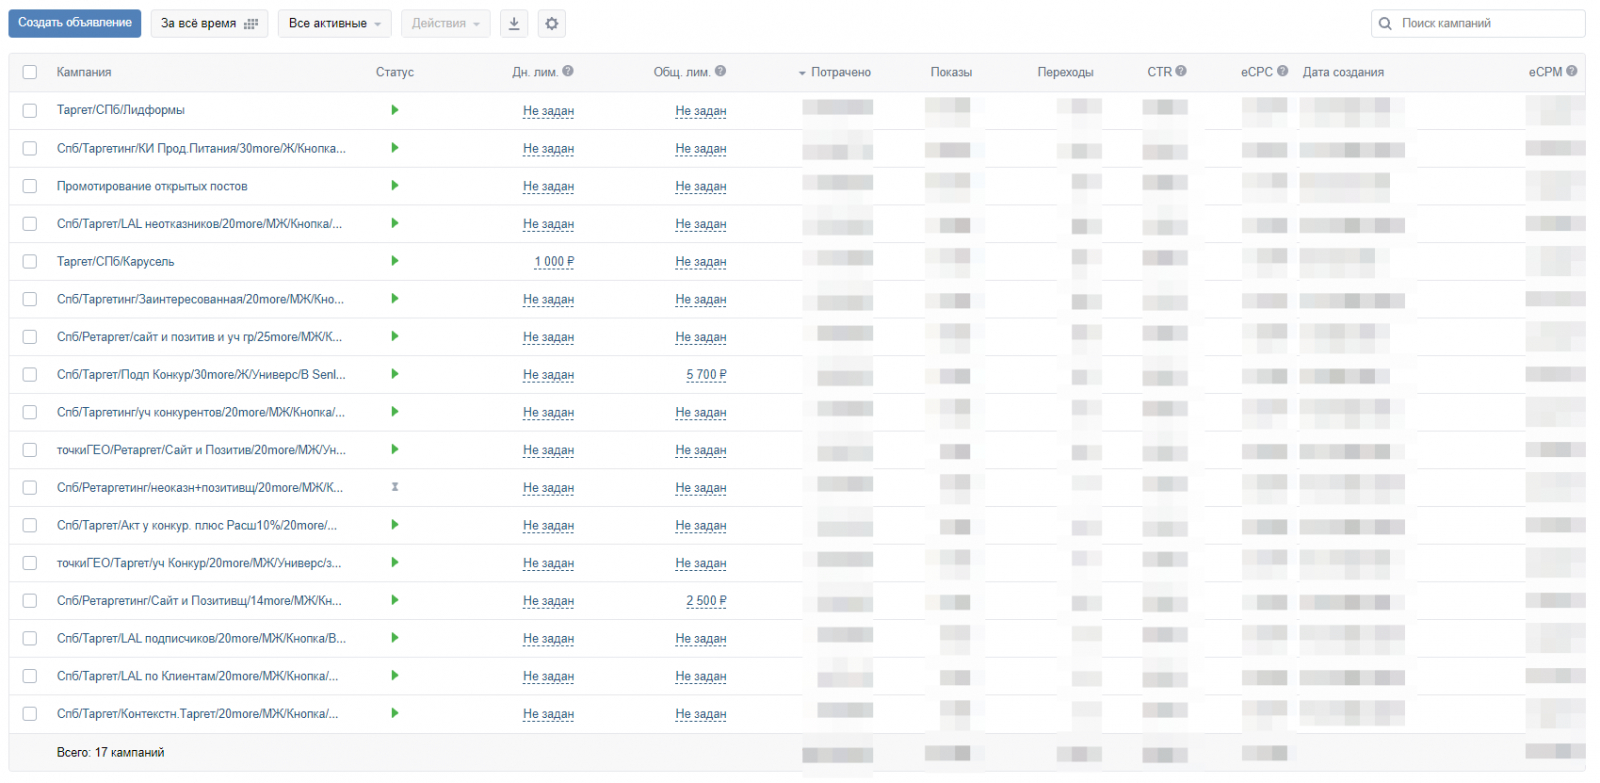This screenshot has height=783, width=1600.
Task: Click help icon next to eCPM
Action: (1572, 71)
